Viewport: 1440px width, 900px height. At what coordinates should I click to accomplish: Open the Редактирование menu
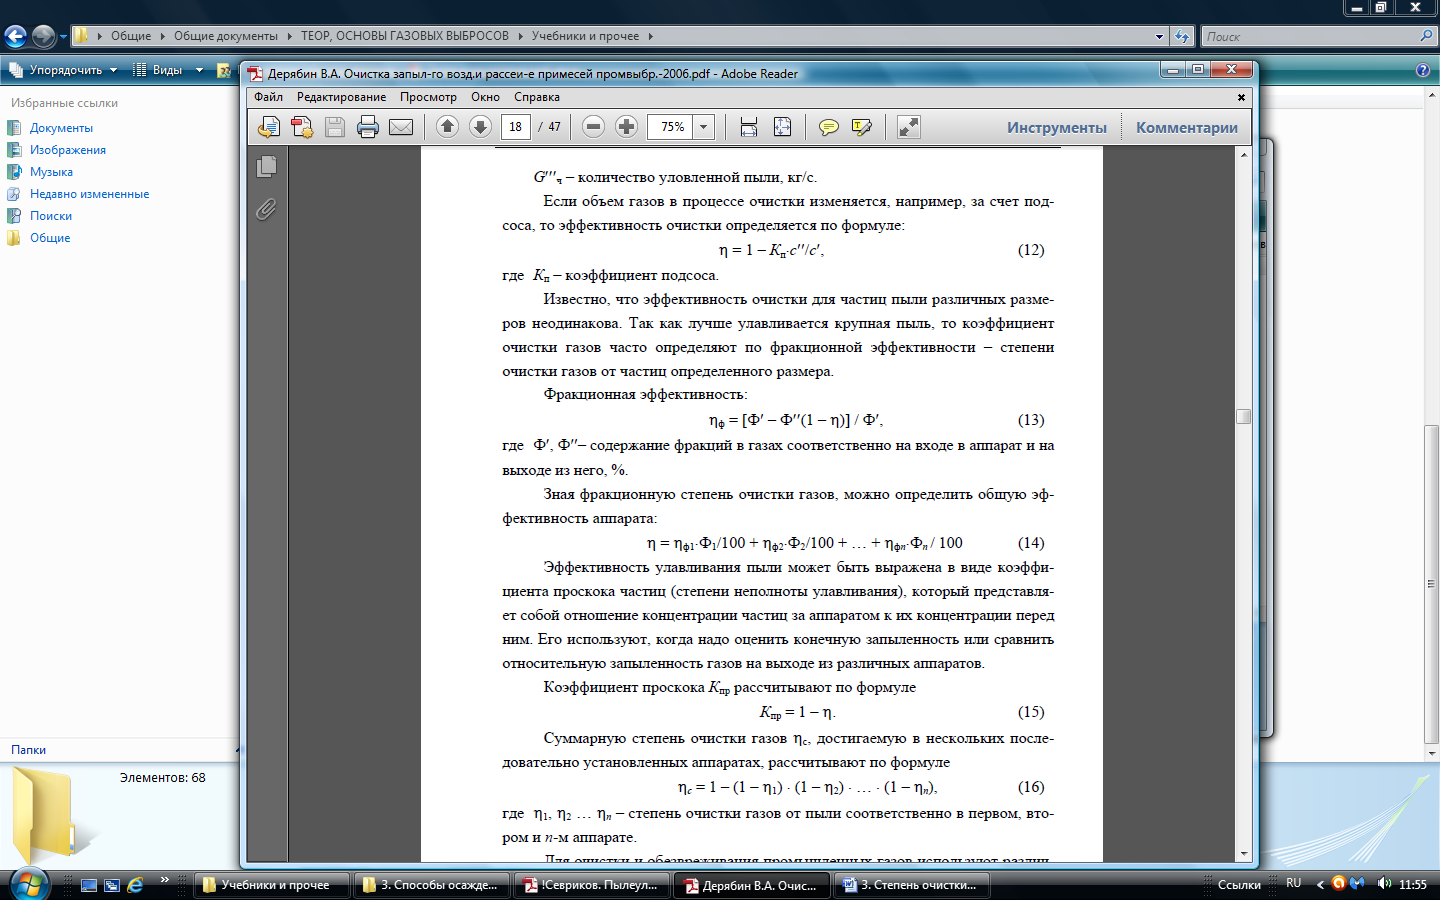point(341,97)
